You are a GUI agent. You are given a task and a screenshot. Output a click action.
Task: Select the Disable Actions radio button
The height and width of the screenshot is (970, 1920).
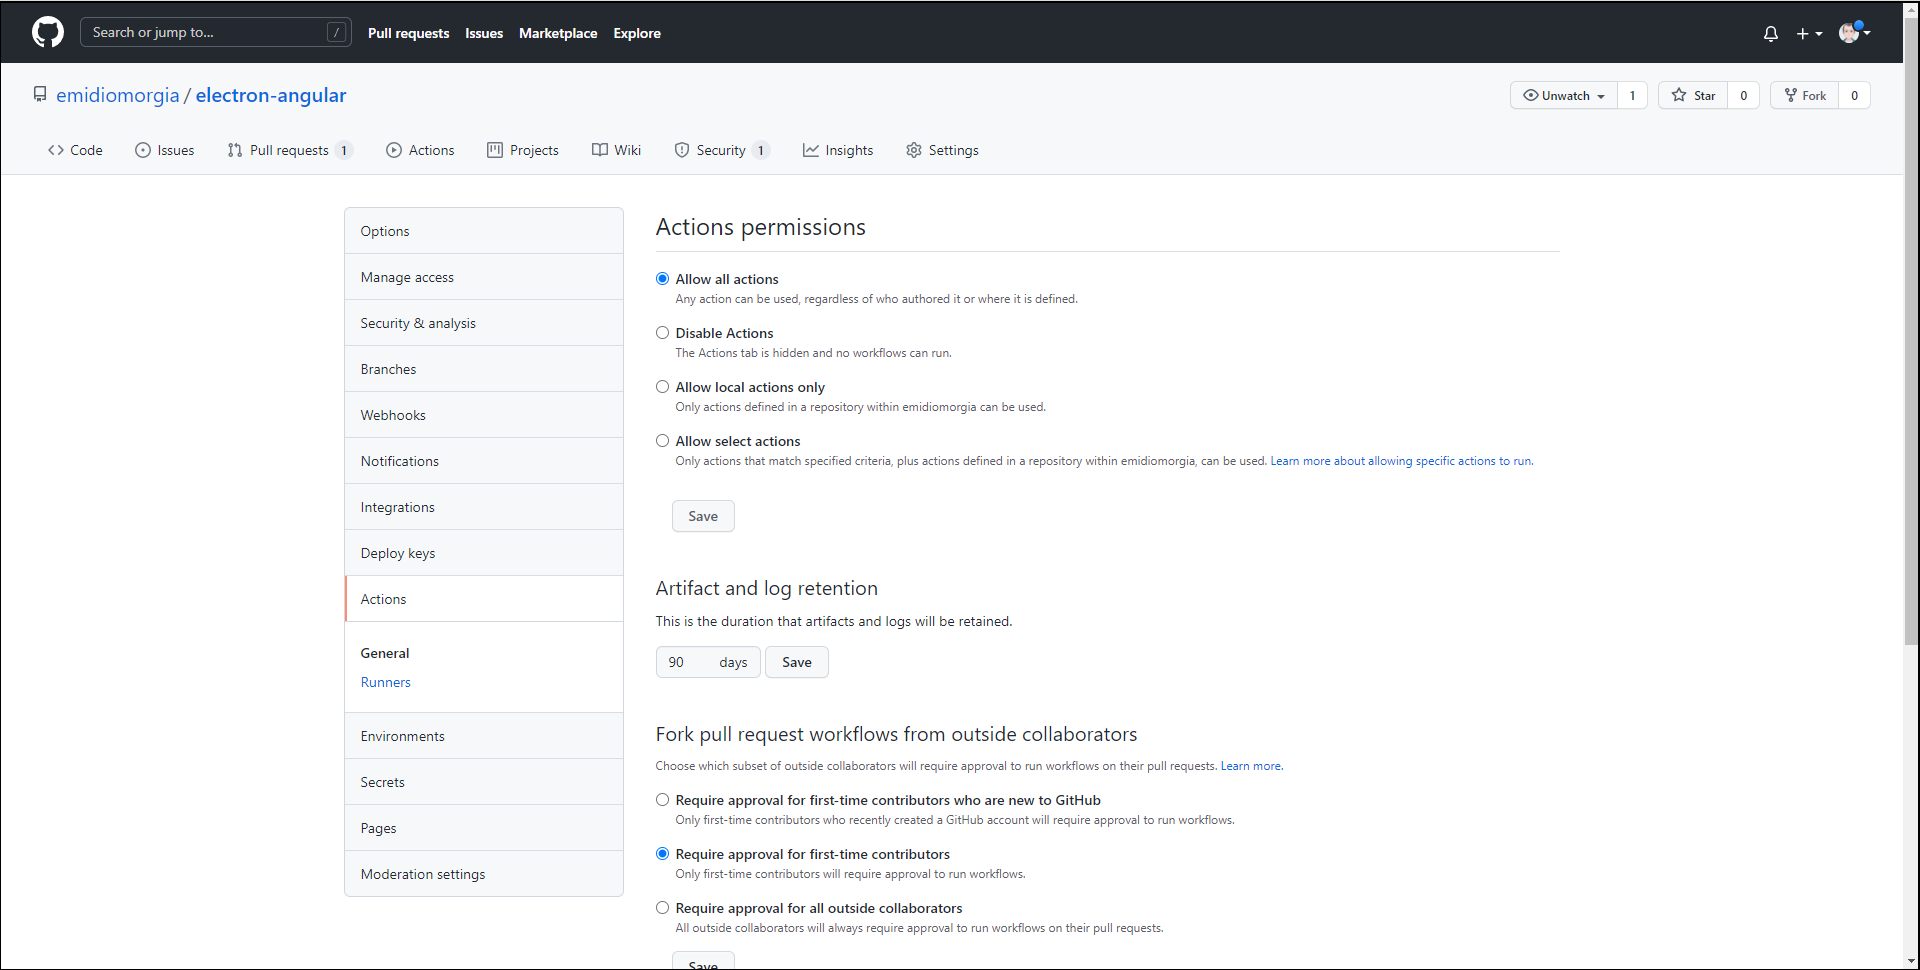tap(662, 333)
